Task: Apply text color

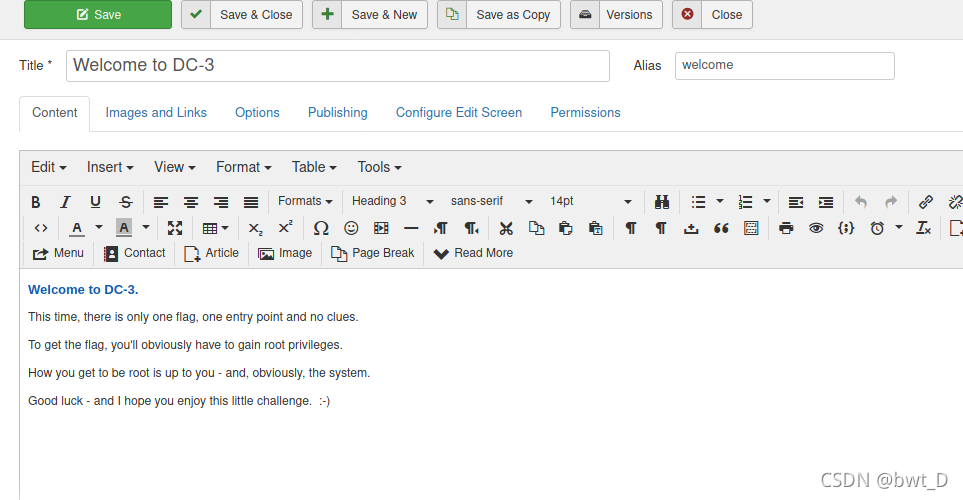Action: pos(77,229)
